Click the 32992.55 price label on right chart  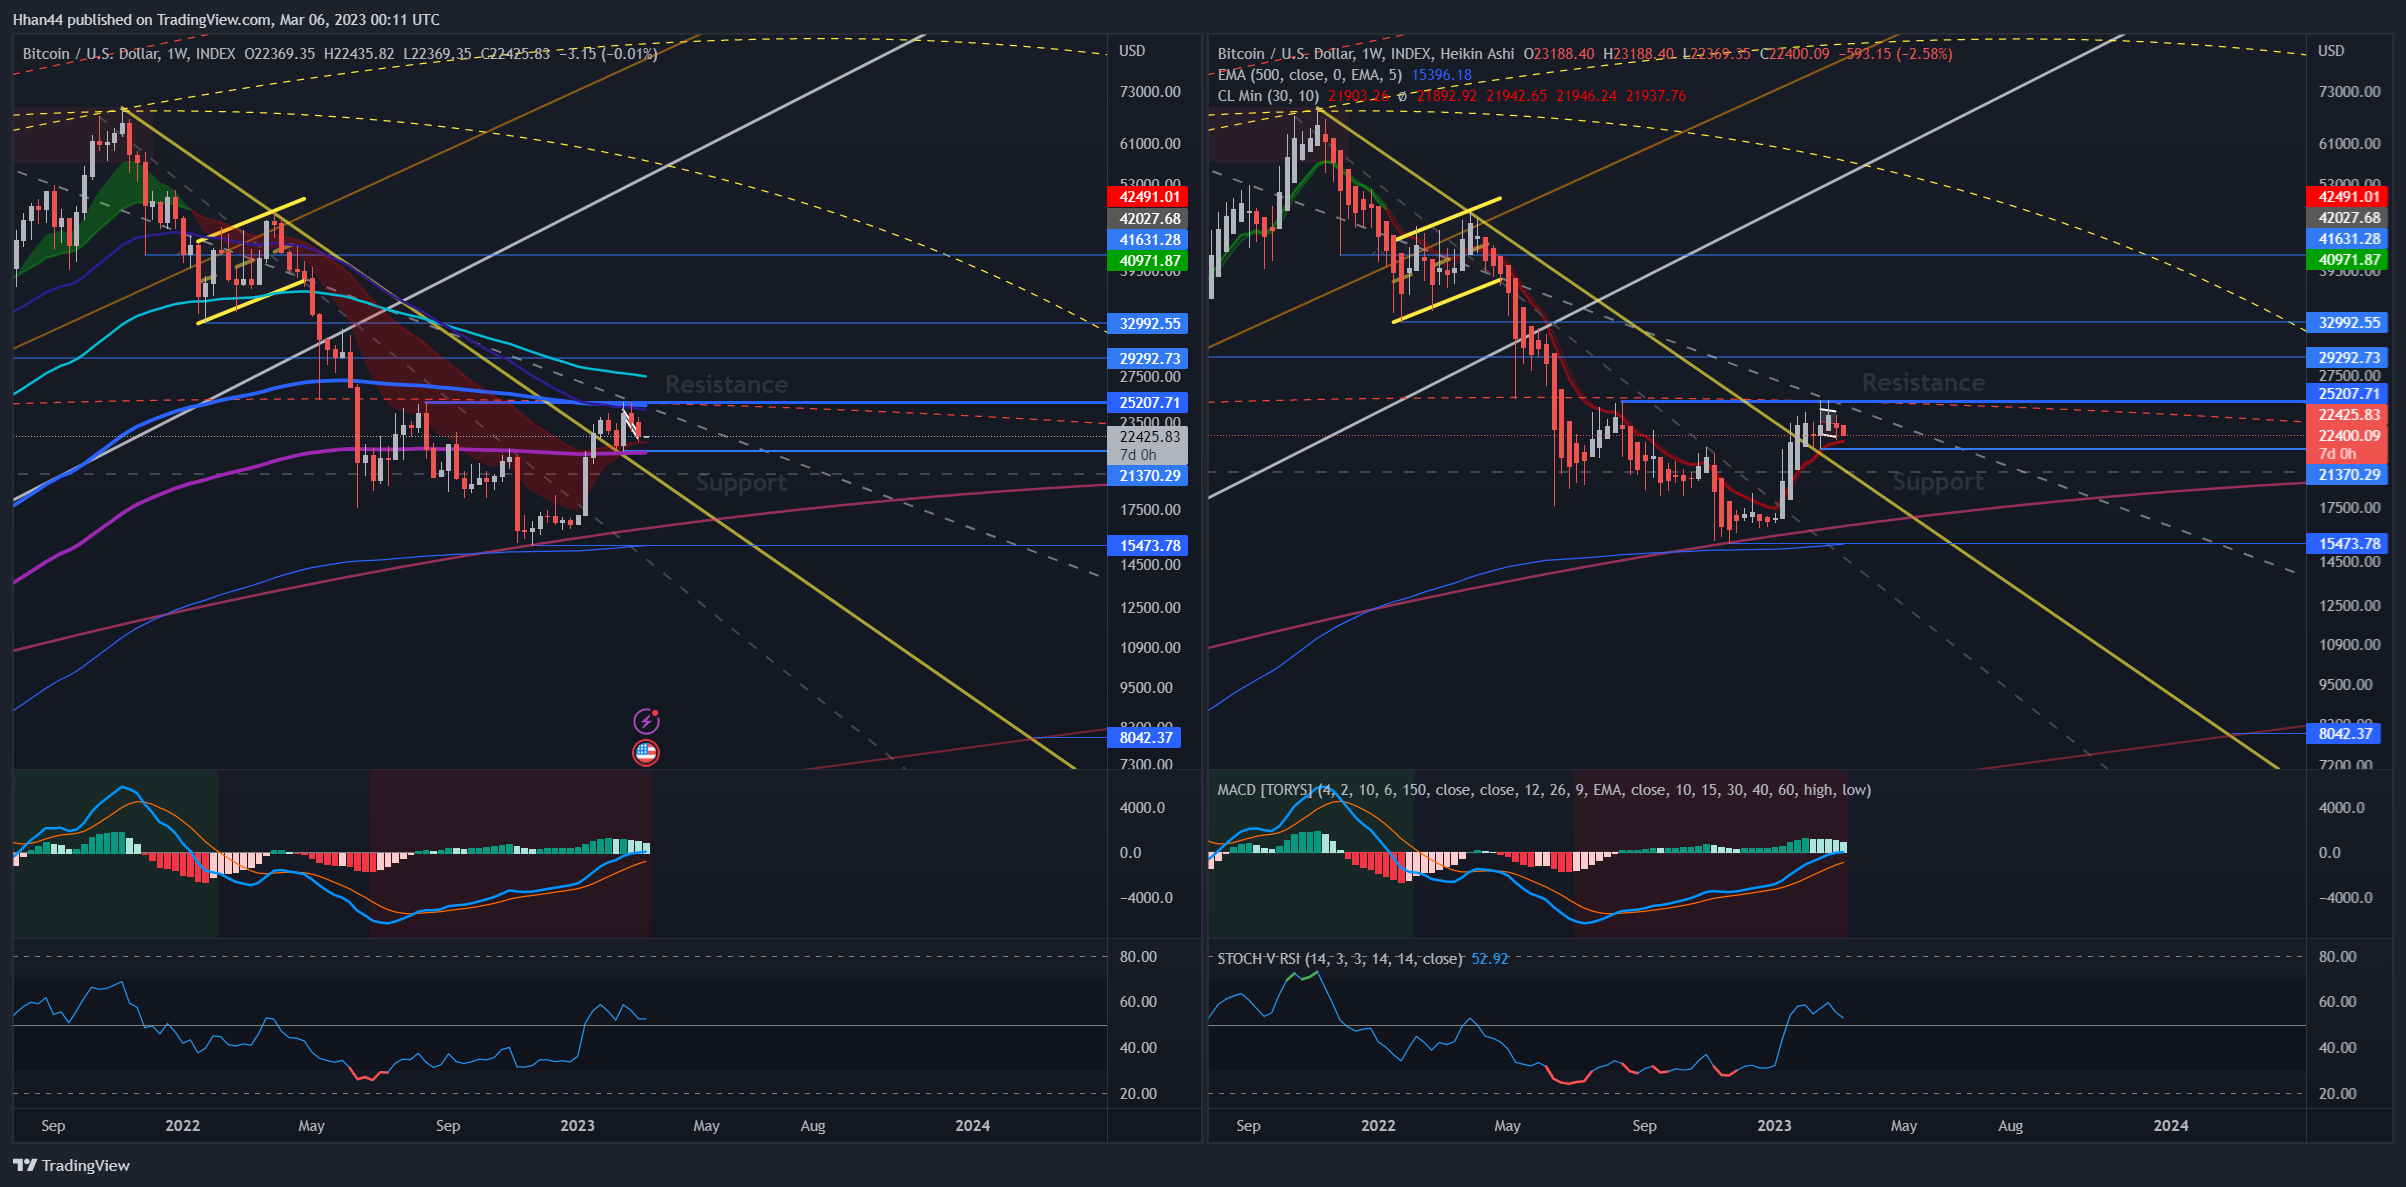[2346, 322]
